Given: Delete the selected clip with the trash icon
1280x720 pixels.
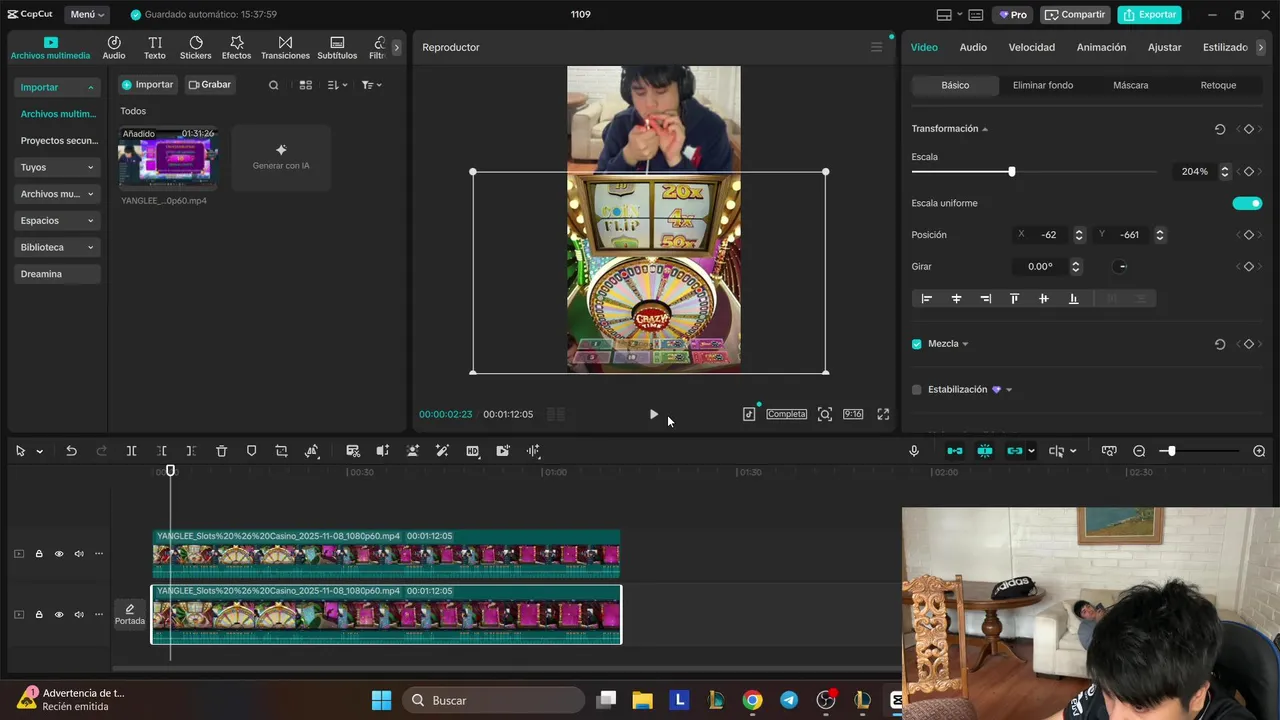Looking at the screenshot, I should (x=222, y=451).
